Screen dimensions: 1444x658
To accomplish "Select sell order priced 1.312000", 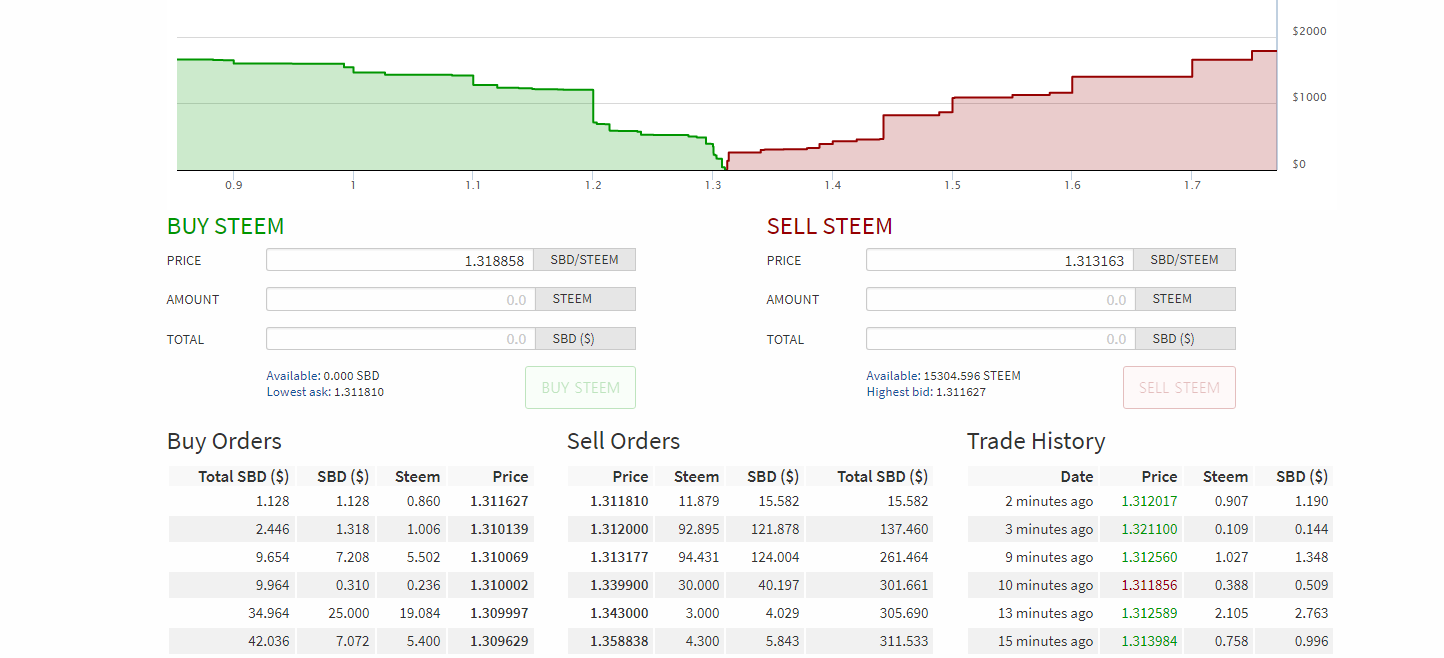I will tap(751, 529).
